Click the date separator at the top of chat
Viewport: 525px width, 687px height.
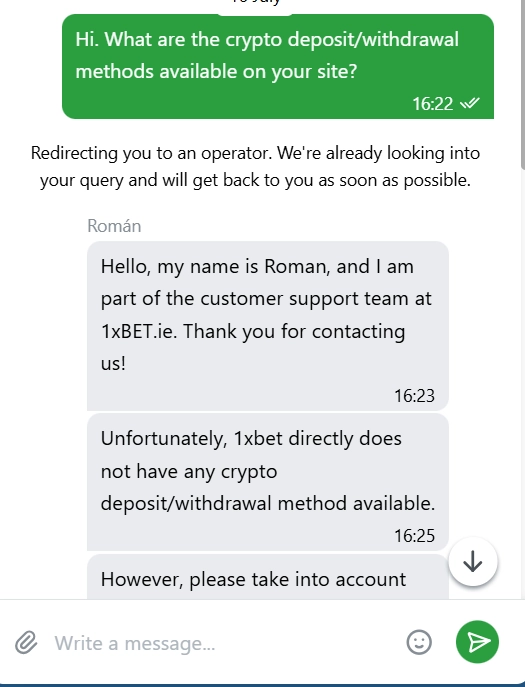[x=255, y=2]
